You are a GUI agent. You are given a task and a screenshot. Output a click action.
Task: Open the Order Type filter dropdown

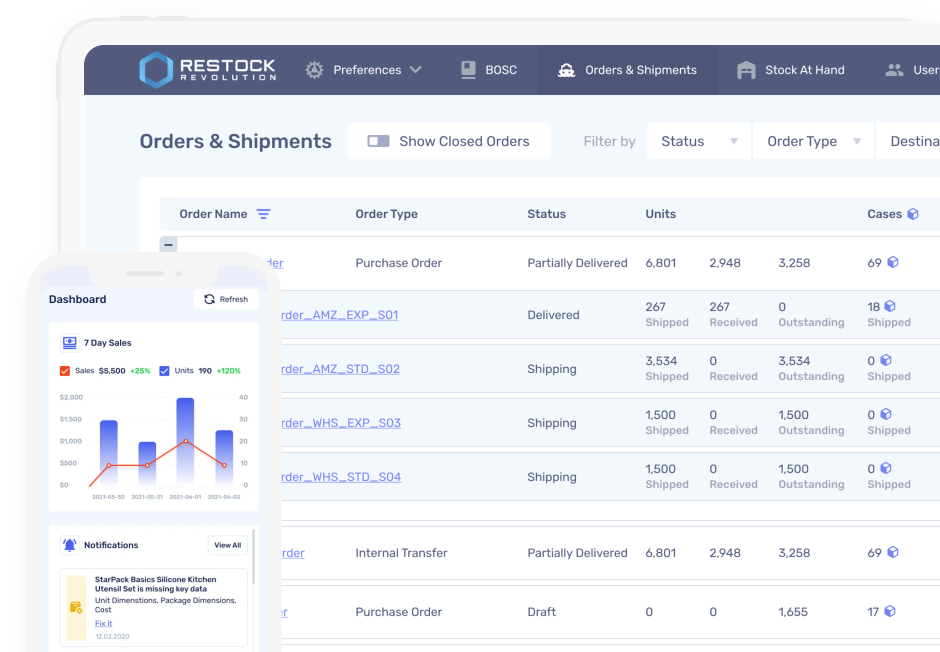pos(813,141)
